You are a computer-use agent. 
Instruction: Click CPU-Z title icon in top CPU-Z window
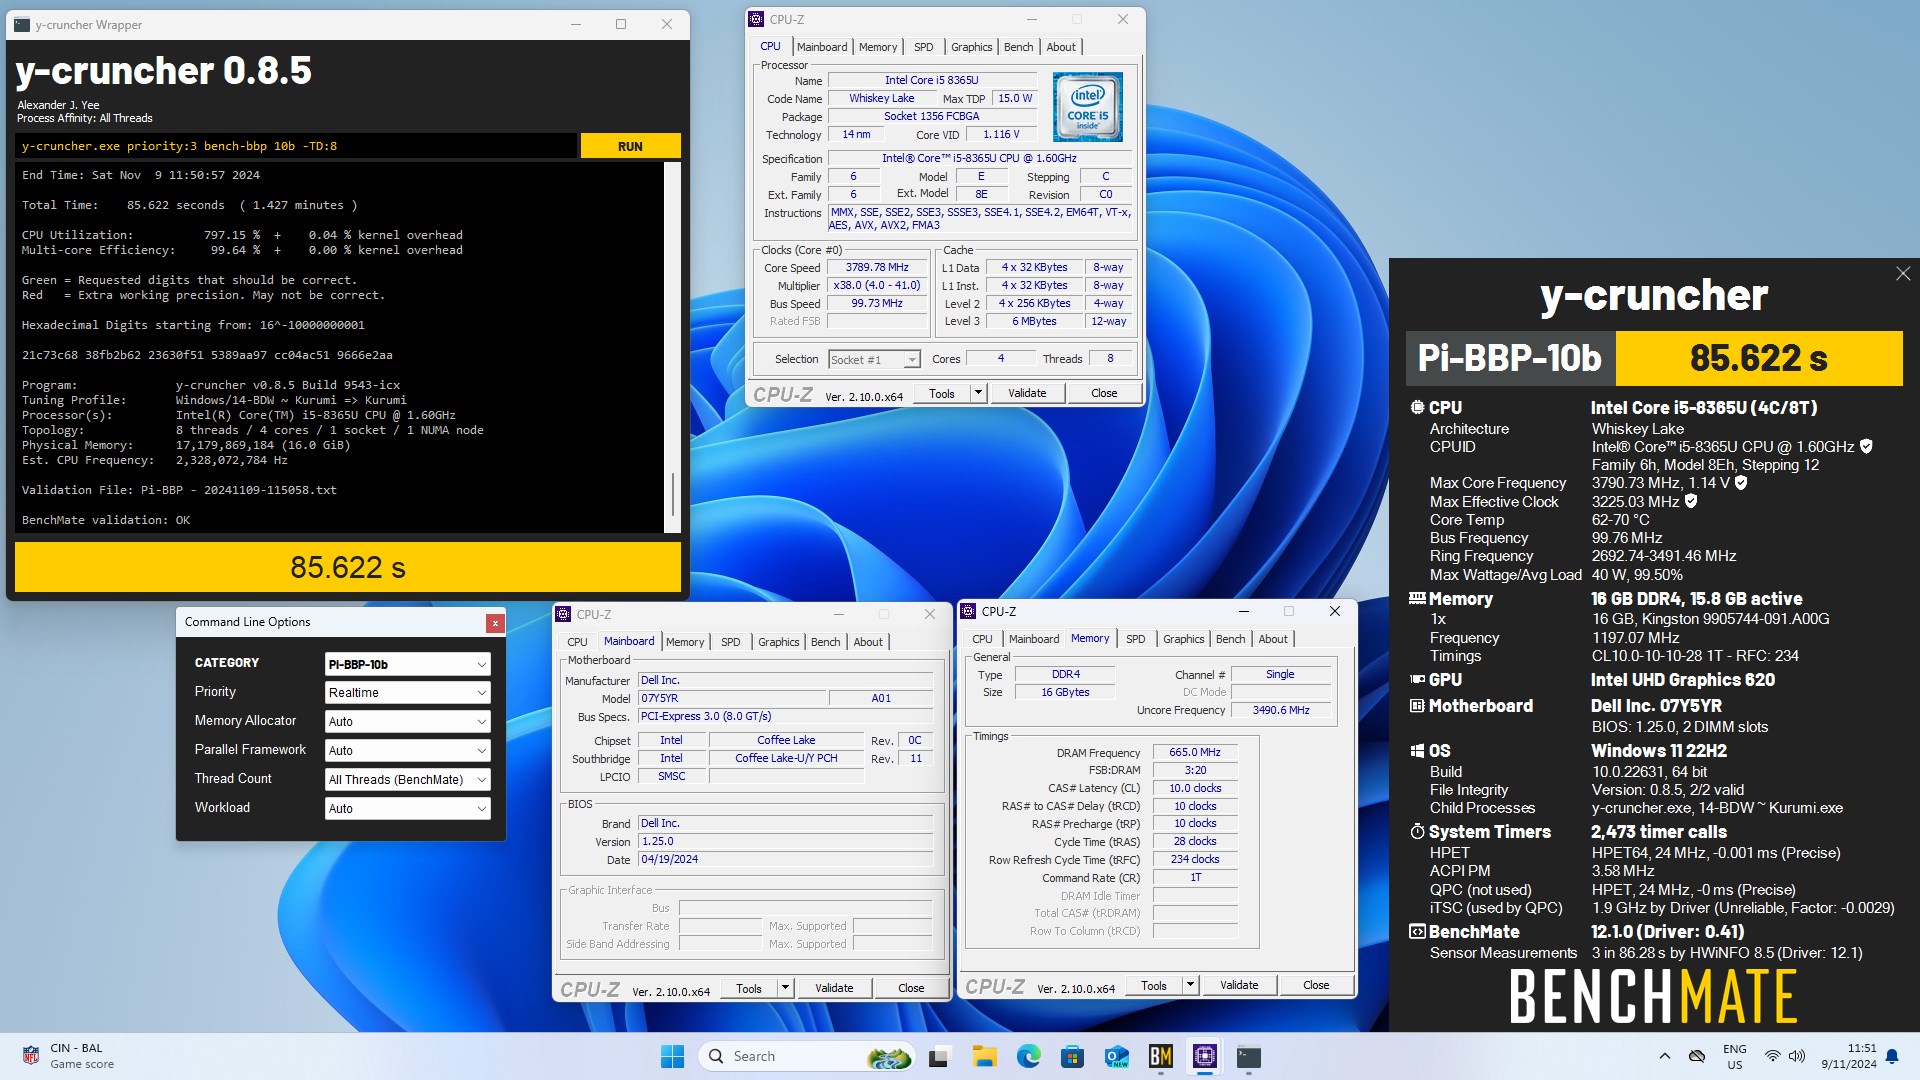tap(757, 19)
